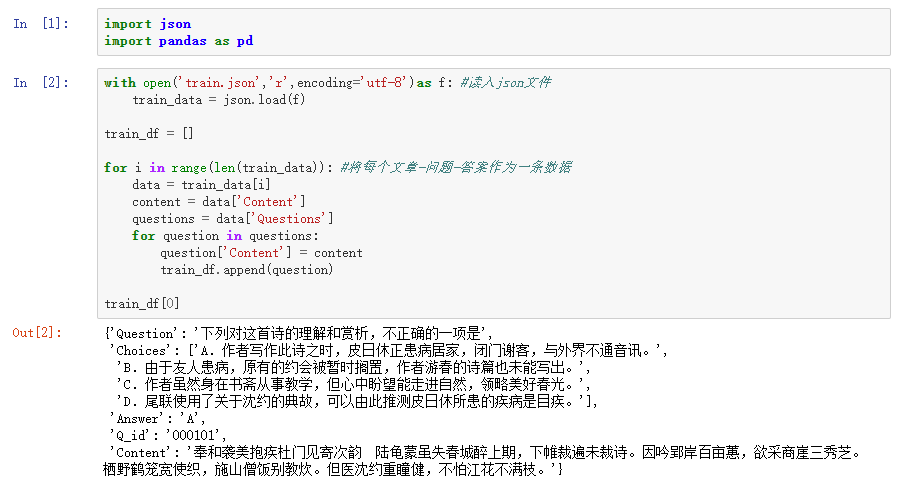Image resolution: width=900 pixels, height=490 pixels.
Task: Click the comment '#将每个文章-问题-答案作为一条数据'
Action: 456,168
